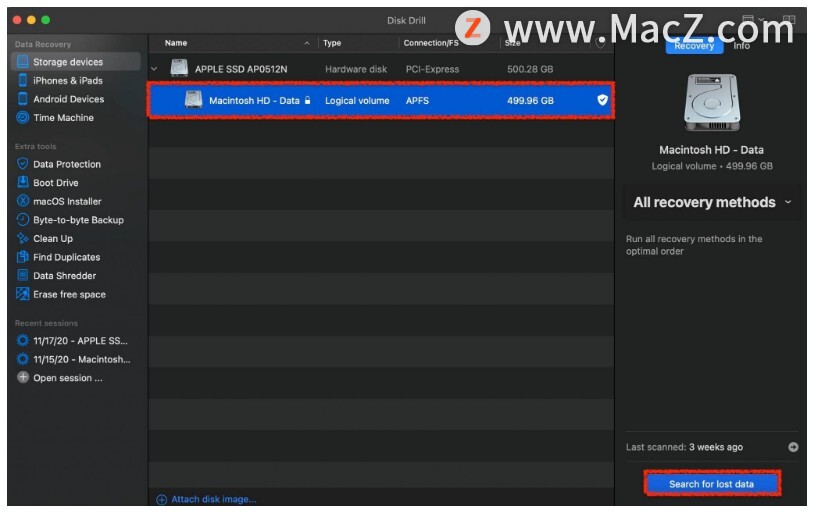
Task: Click large hard drive image in right panel
Action: click(712, 102)
